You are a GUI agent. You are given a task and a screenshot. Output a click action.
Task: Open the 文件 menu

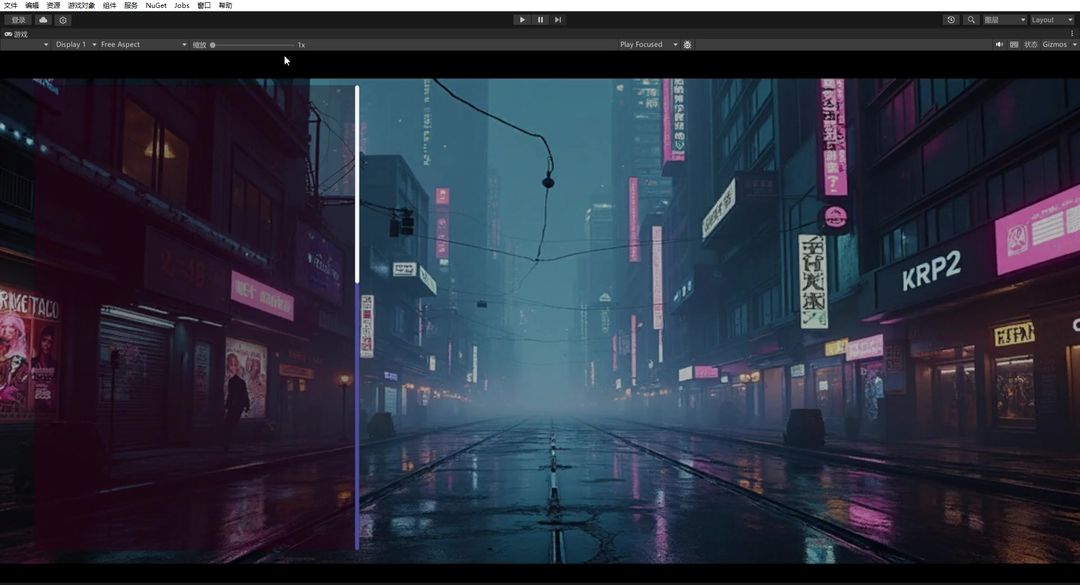[10, 5]
